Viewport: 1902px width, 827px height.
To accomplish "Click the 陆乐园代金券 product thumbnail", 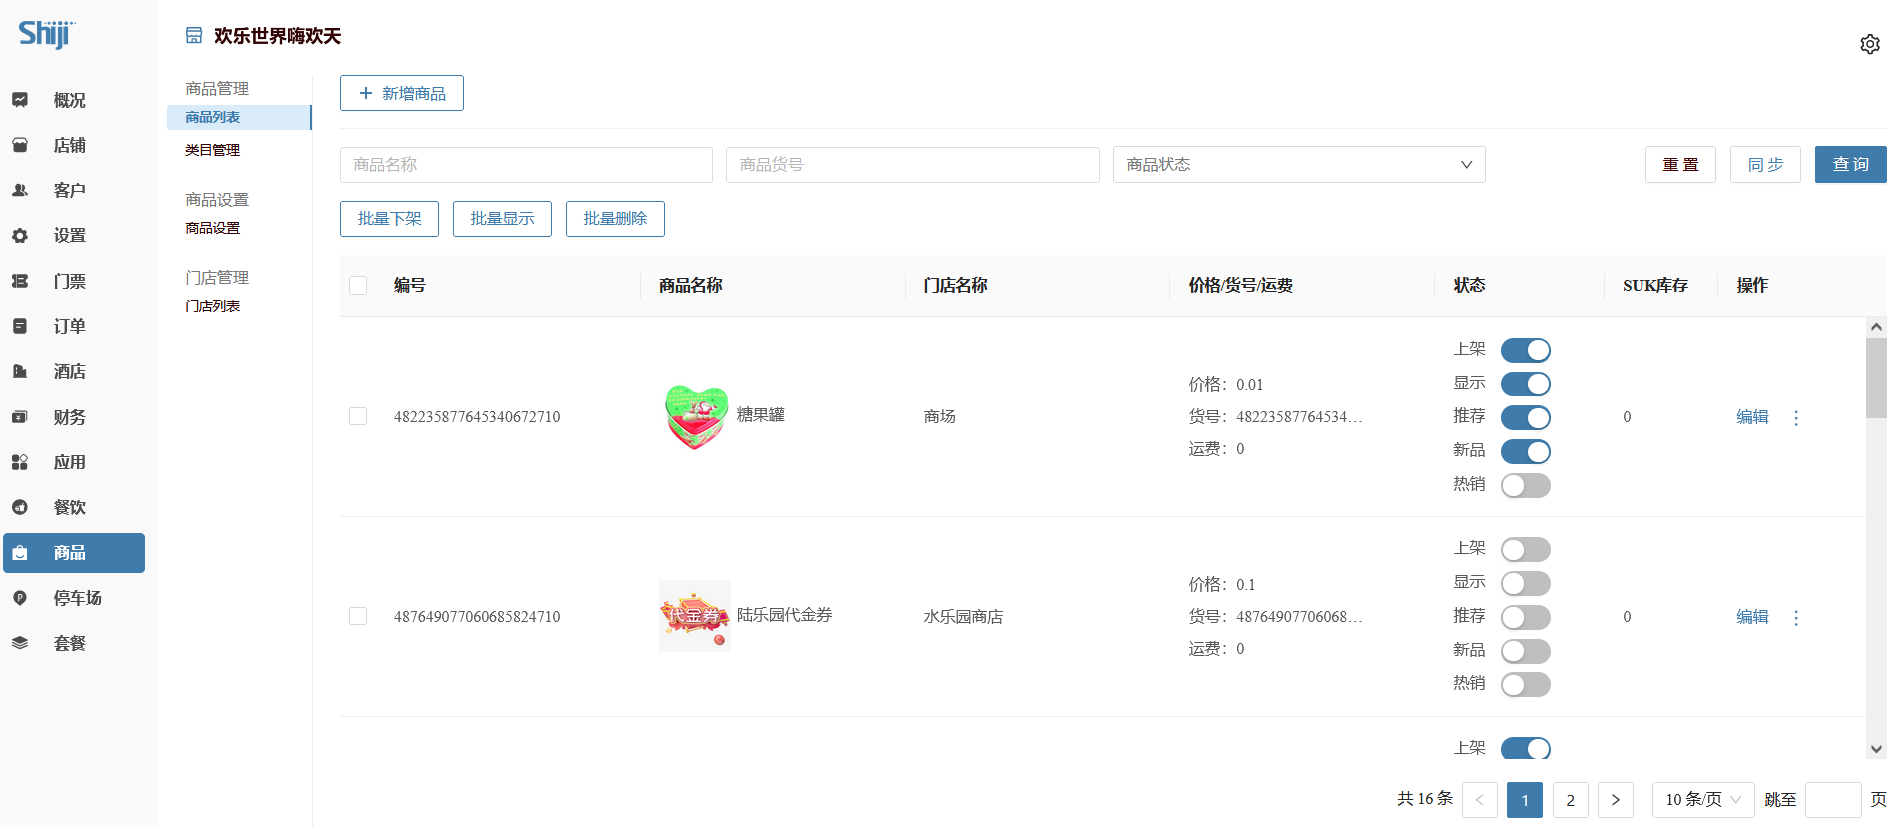I will tap(695, 616).
